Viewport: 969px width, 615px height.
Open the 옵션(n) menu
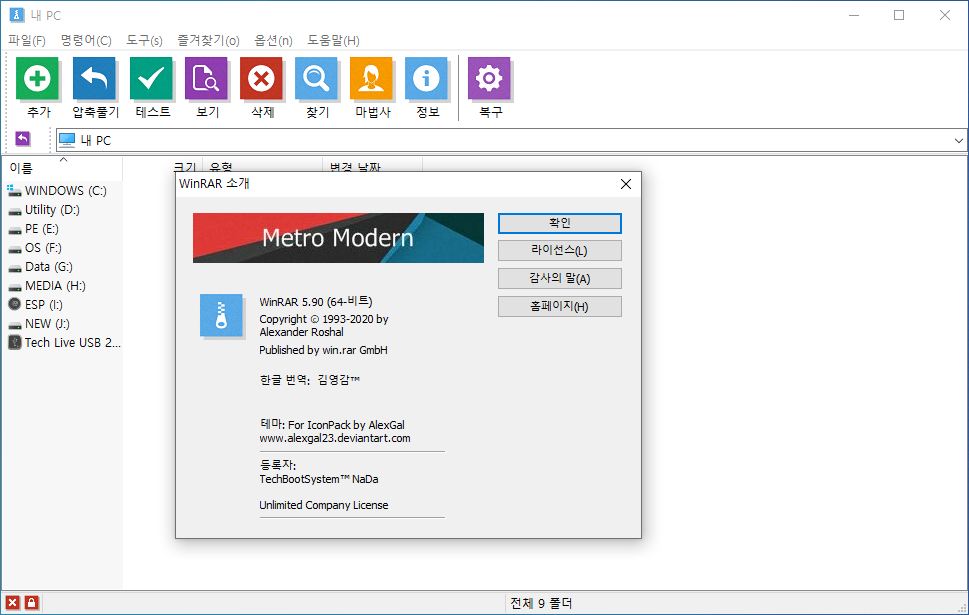point(273,40)
